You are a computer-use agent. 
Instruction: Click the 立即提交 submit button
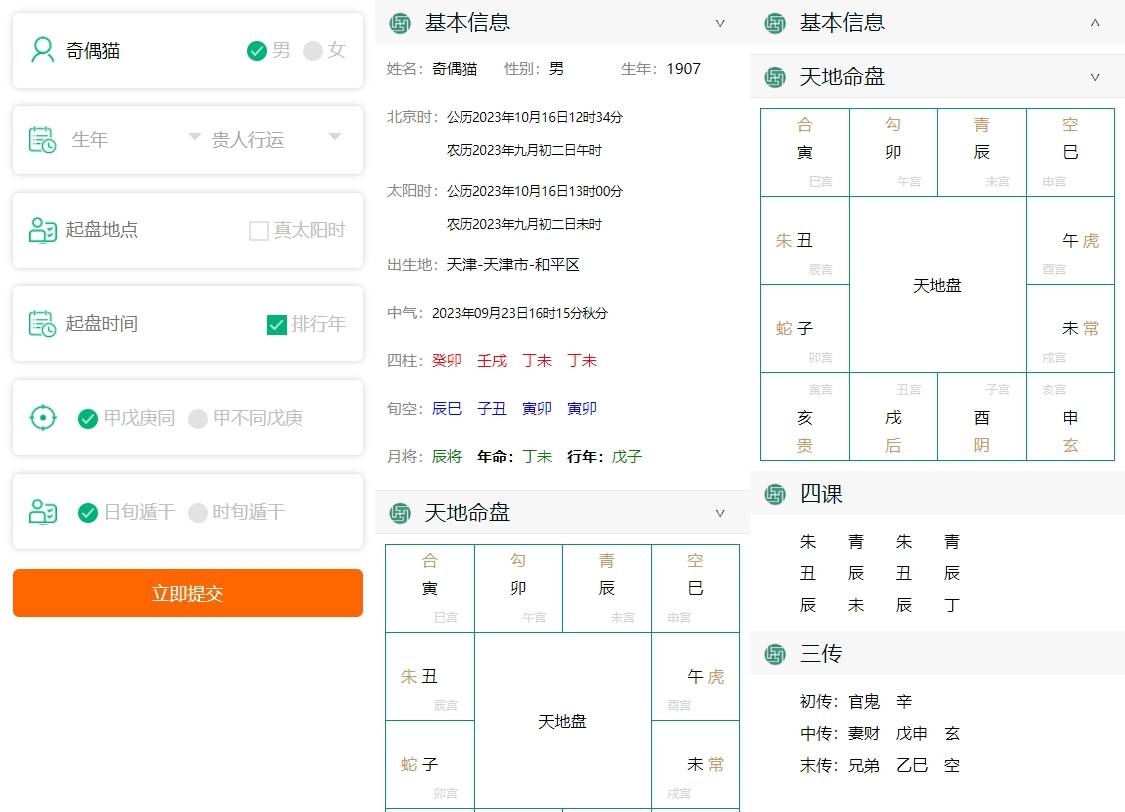[x=188, y=593]
